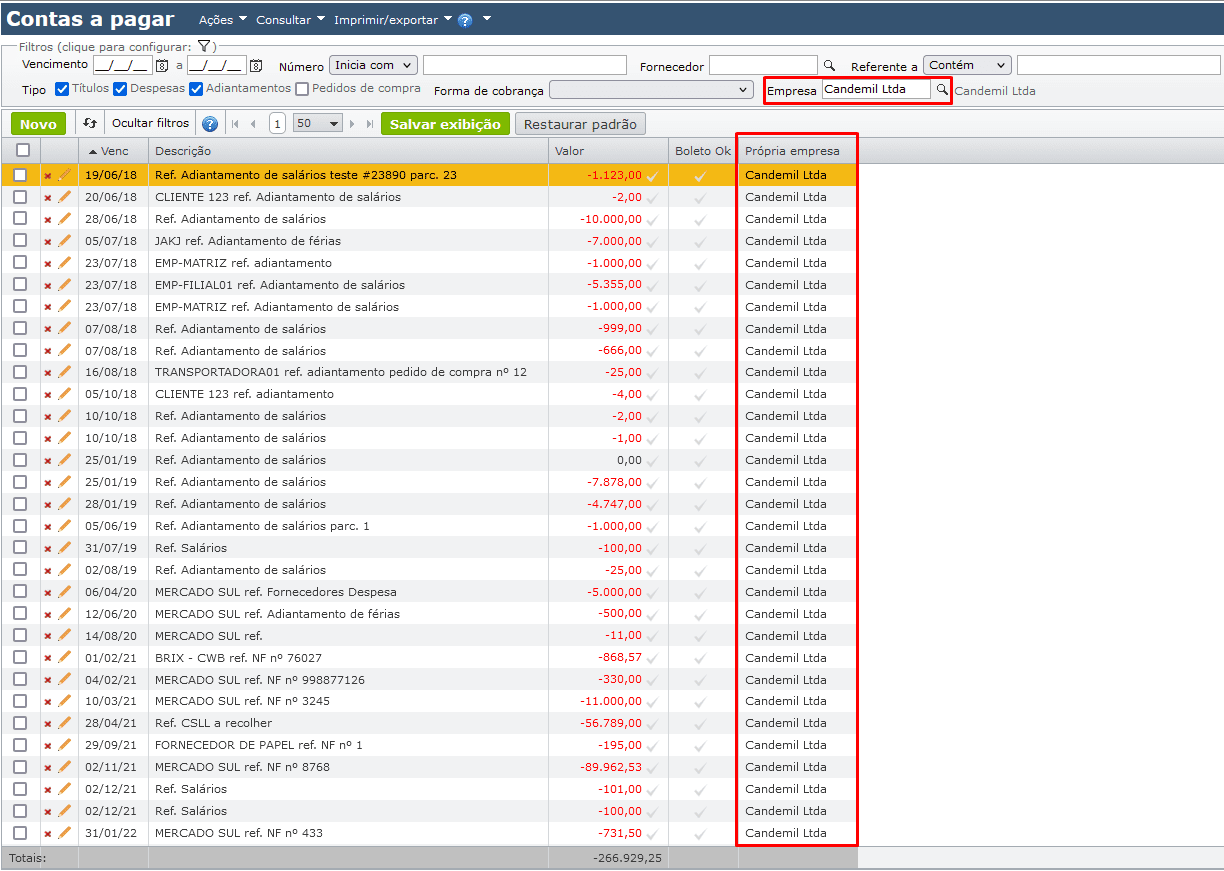1224x871 pixels.
Task: Sort by the Própria empresa column header
Action: (798, 151)
